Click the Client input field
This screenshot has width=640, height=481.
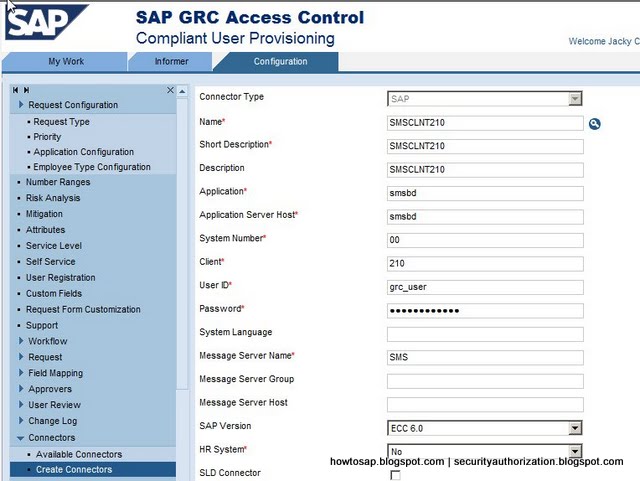tap(485, 264)
